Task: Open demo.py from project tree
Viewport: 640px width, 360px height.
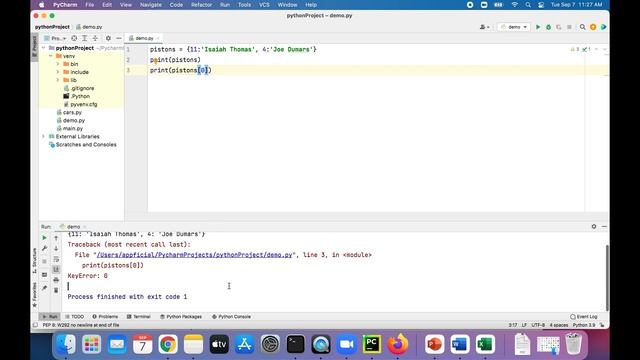Action: point(71,120)
